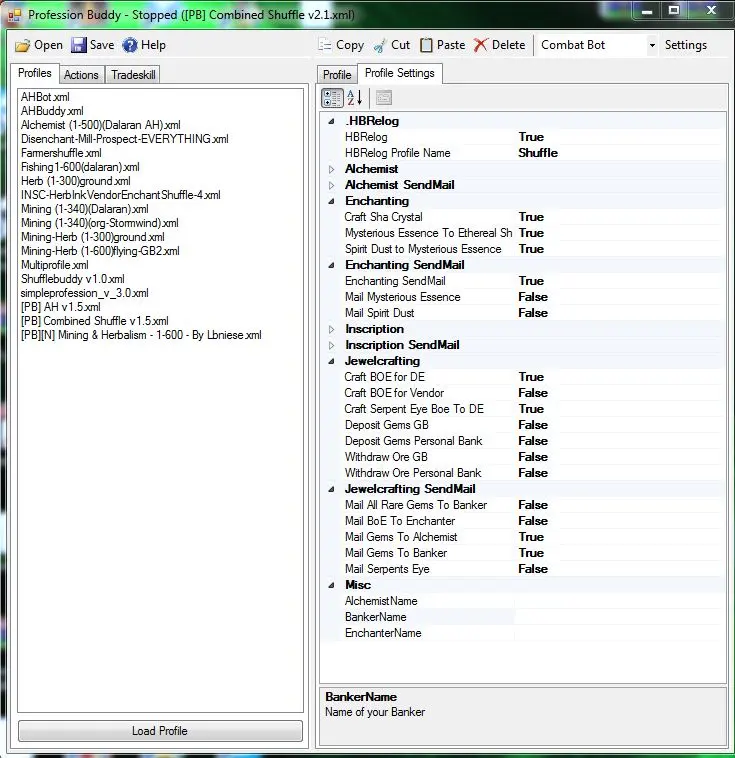
Task: Click the Load Profile button
Action: coord(160,731)
